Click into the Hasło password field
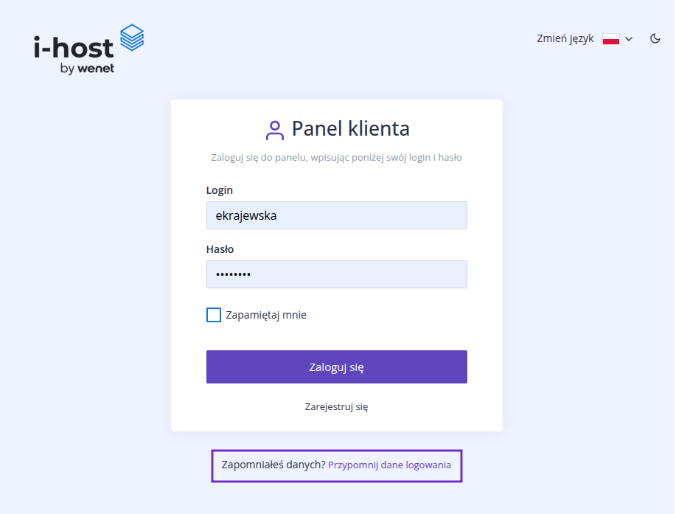 (x=337, y=274)
